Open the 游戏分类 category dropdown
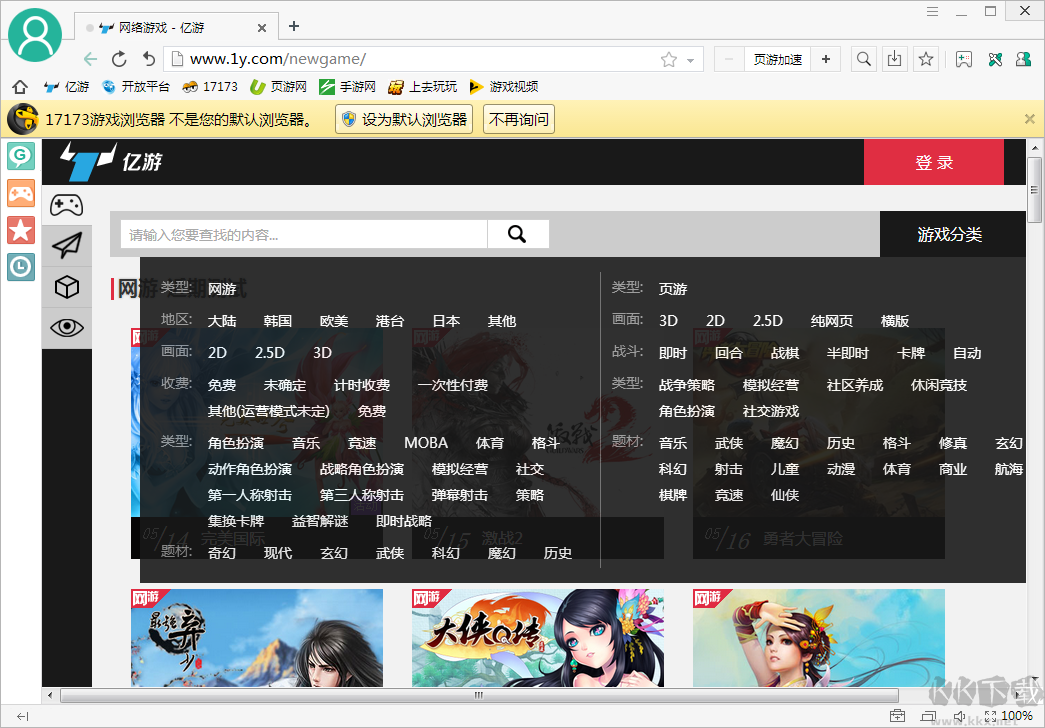Viewport: 1045px width, 728px height. [x=951, y=234]
